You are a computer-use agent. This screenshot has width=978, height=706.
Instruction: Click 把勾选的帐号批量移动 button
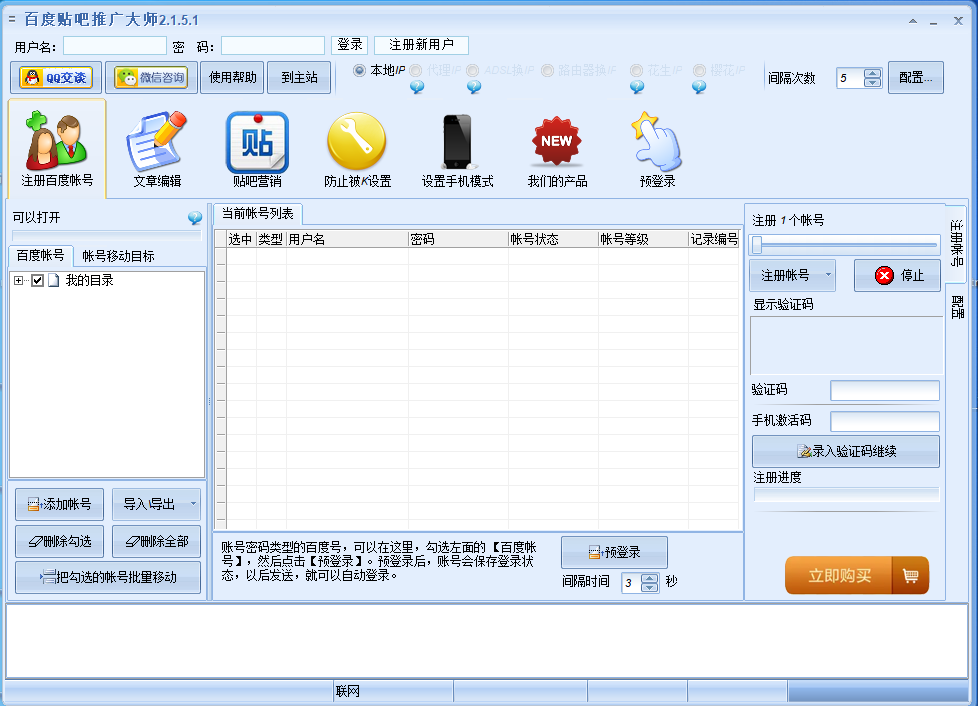[x=108, y=577]
